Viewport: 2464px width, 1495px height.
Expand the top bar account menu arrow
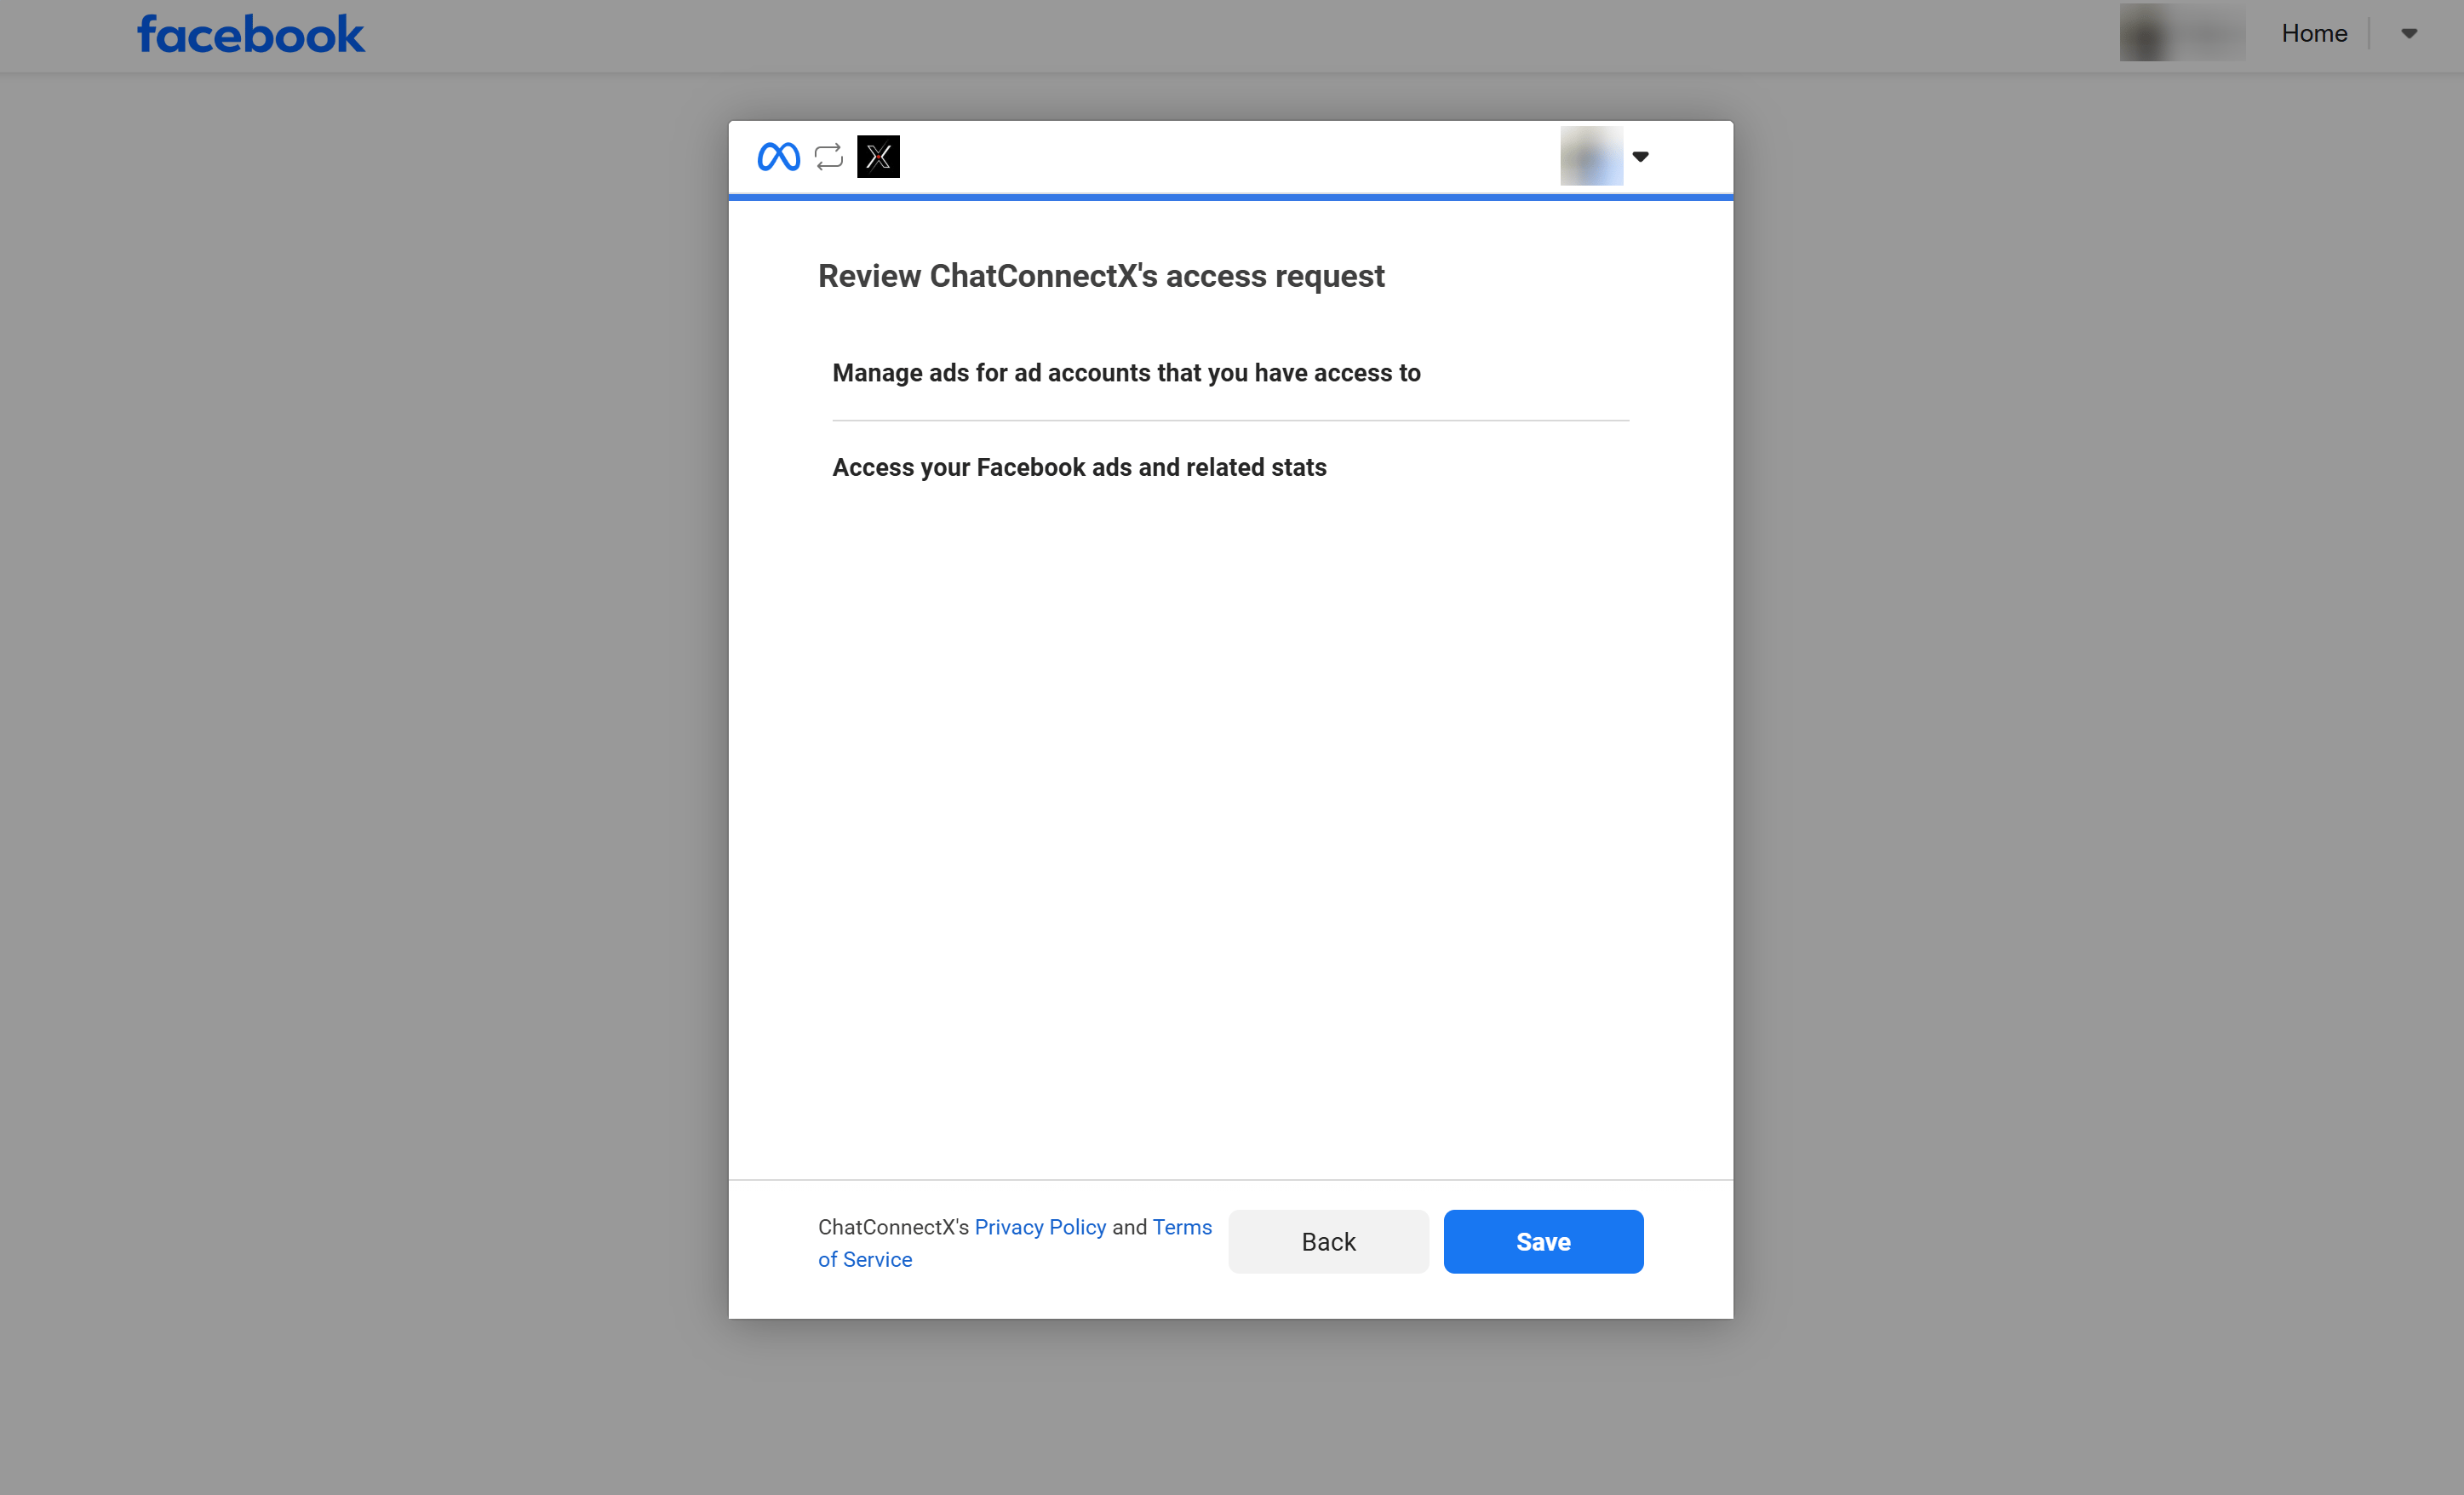point(2409,34)
